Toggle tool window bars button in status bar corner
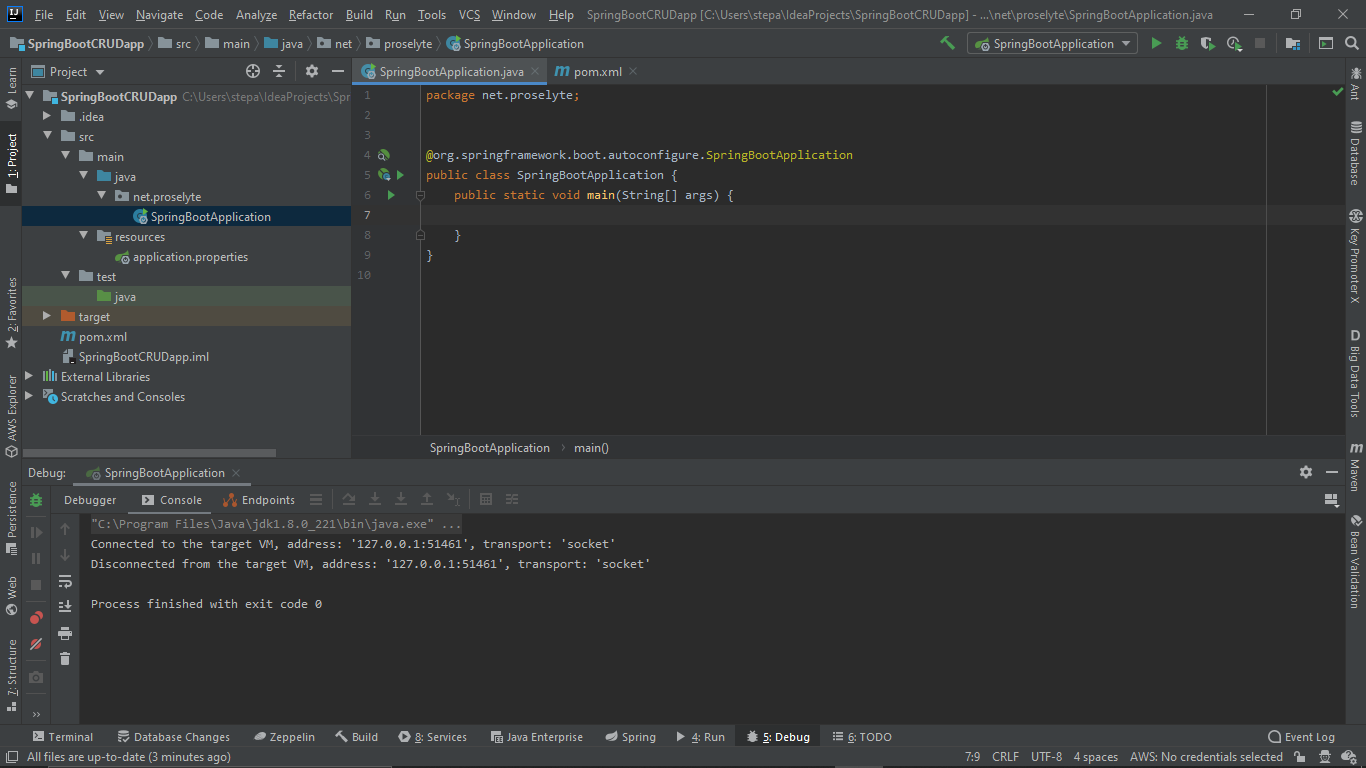This screenshot has width=1366, height=768. (12, 757)
